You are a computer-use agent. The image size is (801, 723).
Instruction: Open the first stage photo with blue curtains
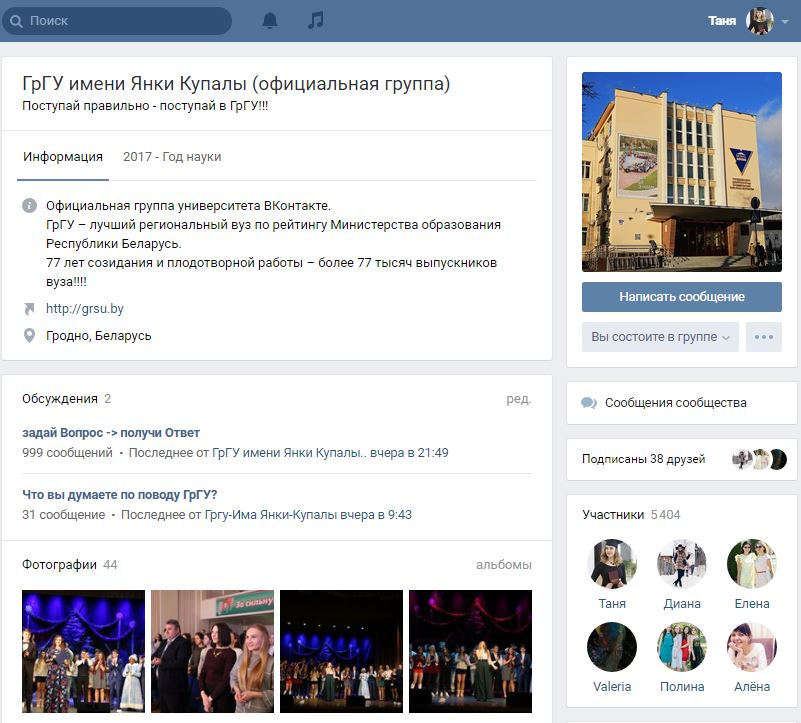point(83,651)
